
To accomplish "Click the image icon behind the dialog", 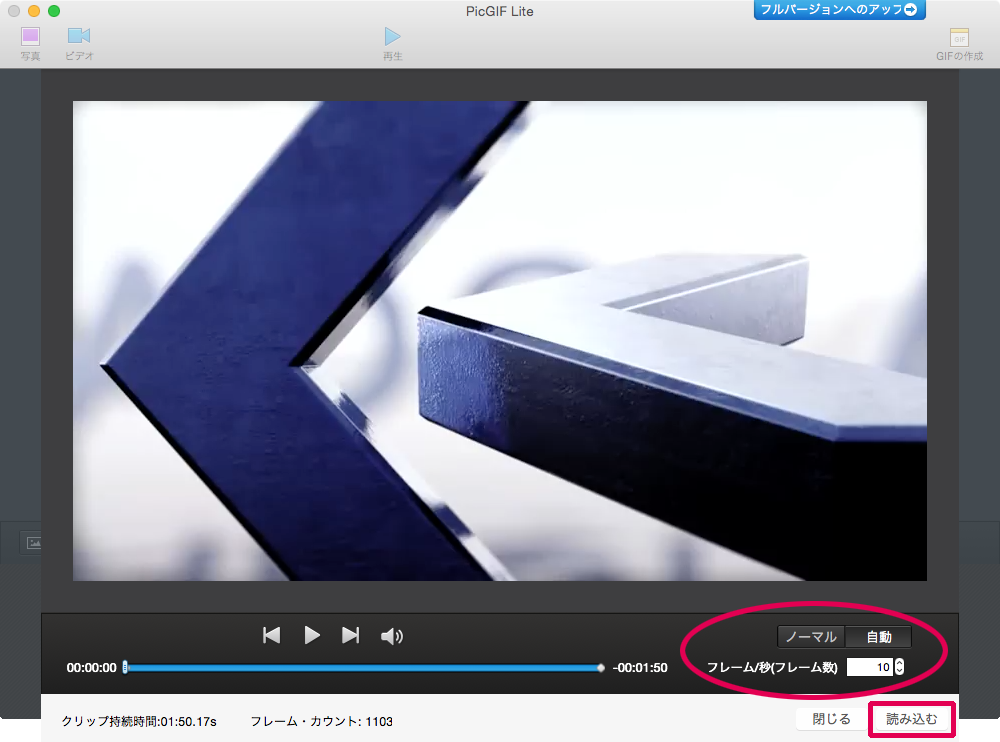I will (x=32, y=543).
